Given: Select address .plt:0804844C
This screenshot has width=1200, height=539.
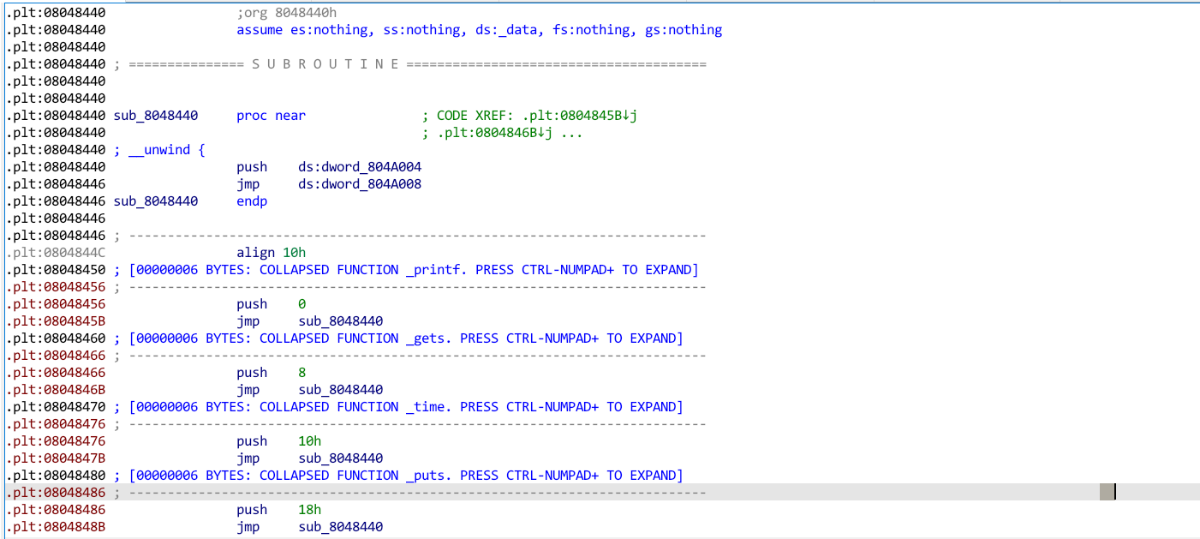Looking at the screenshot, I should click(56, 253).
